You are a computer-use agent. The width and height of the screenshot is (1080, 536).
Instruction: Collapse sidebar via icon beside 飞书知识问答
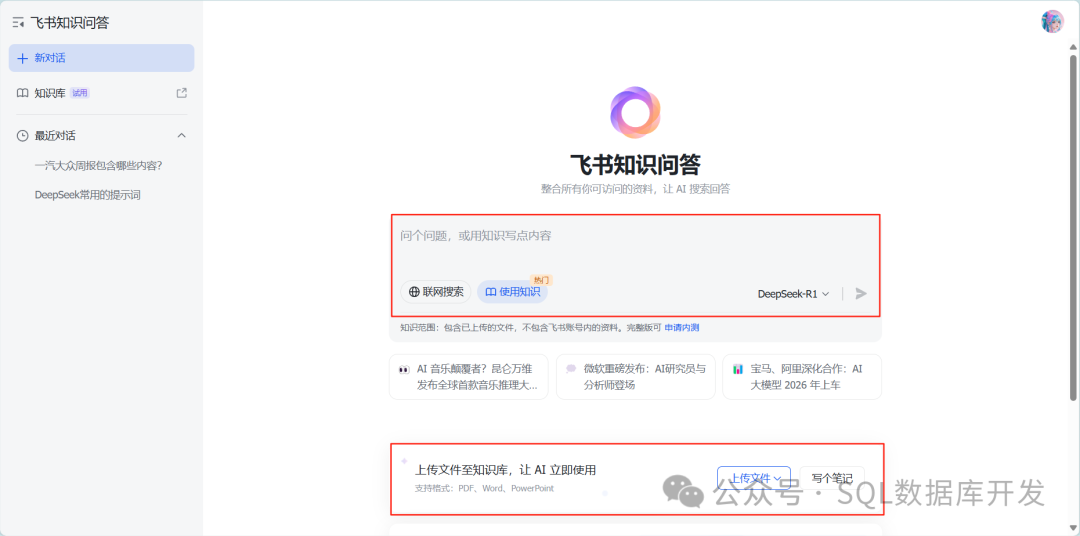(19, 23)
